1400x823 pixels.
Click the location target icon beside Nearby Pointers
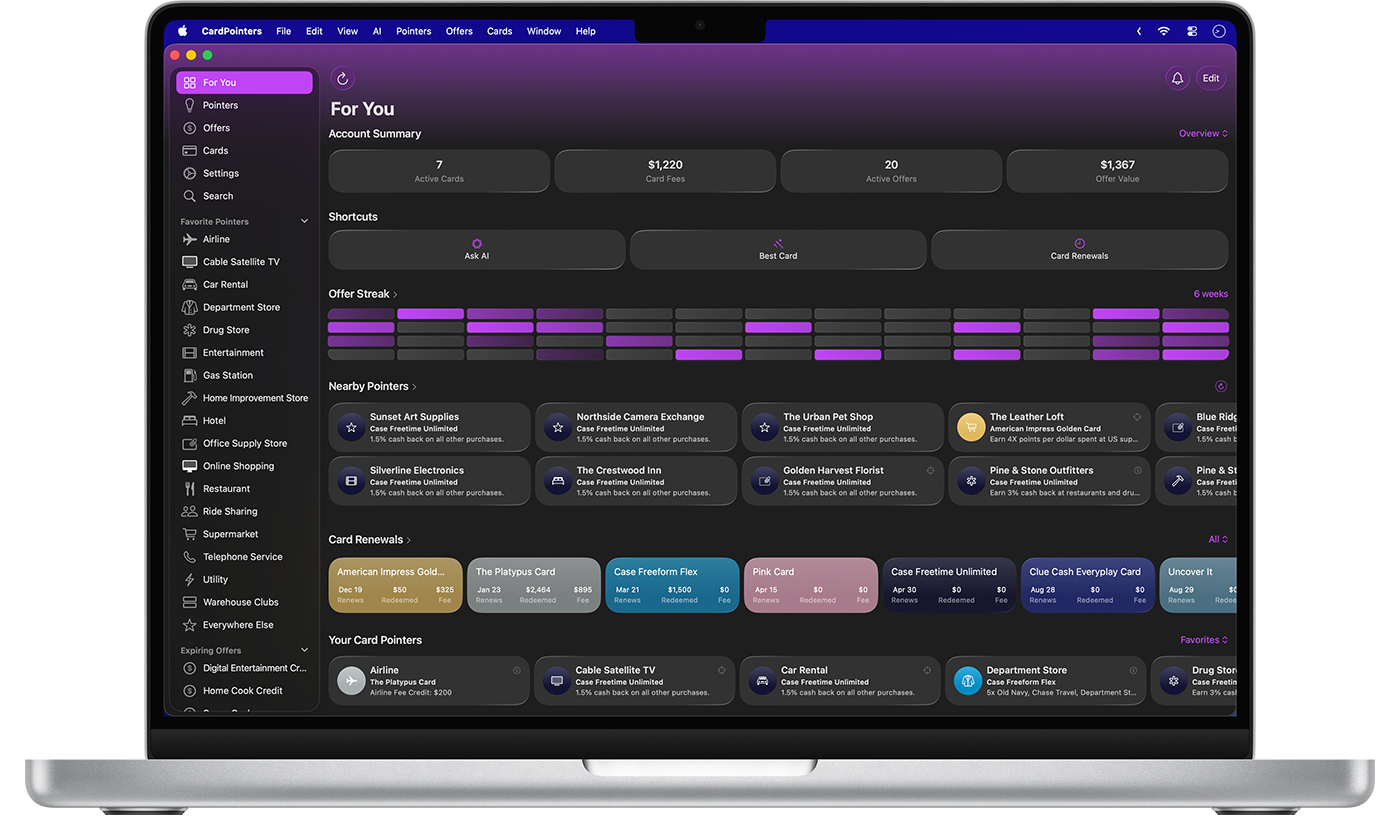1220,385
